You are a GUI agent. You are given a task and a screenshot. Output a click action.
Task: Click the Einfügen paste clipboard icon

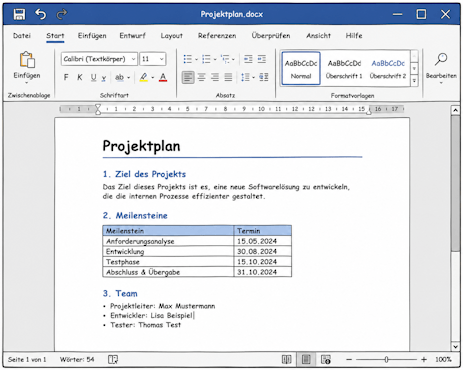pos(27,60)
